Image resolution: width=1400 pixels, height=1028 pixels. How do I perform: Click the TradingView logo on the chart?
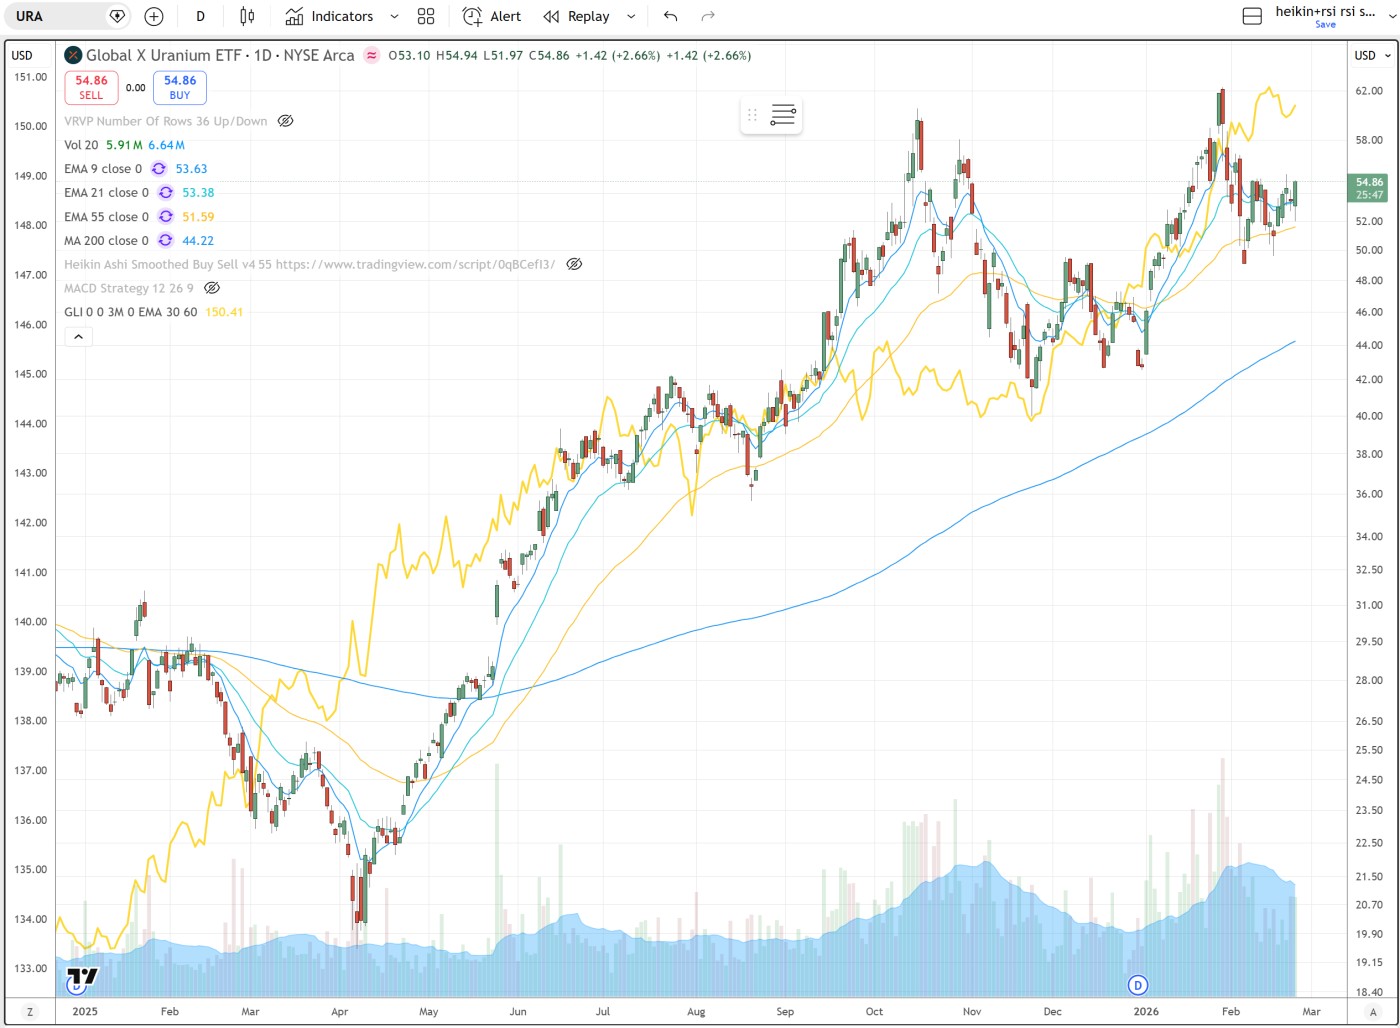[x=83, y=976]
